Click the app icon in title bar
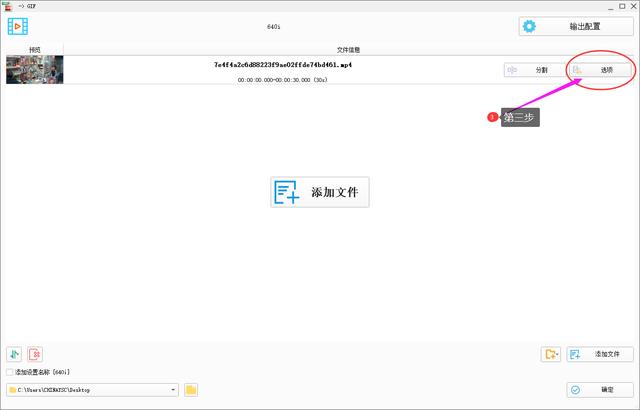The height and width of the screenshot is (410, 640). click(7, 6)
